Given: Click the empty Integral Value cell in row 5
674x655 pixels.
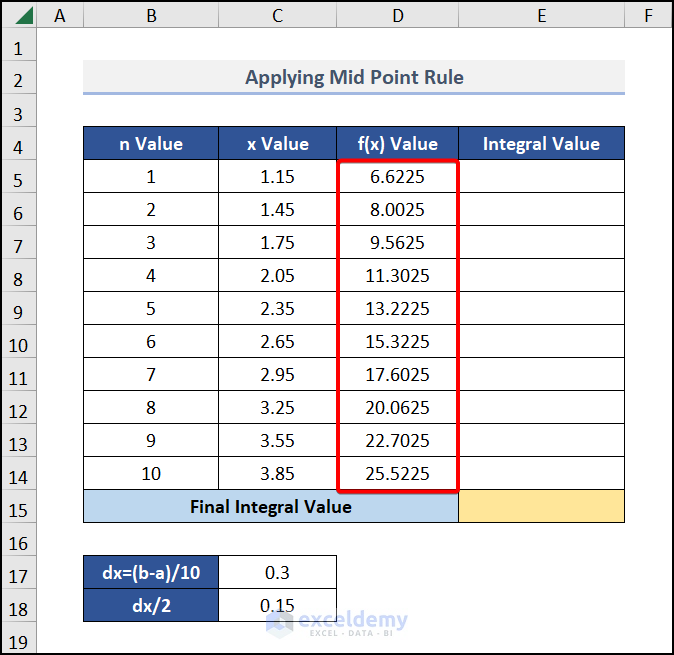Looking at the screenshot, I should [541, 177].
